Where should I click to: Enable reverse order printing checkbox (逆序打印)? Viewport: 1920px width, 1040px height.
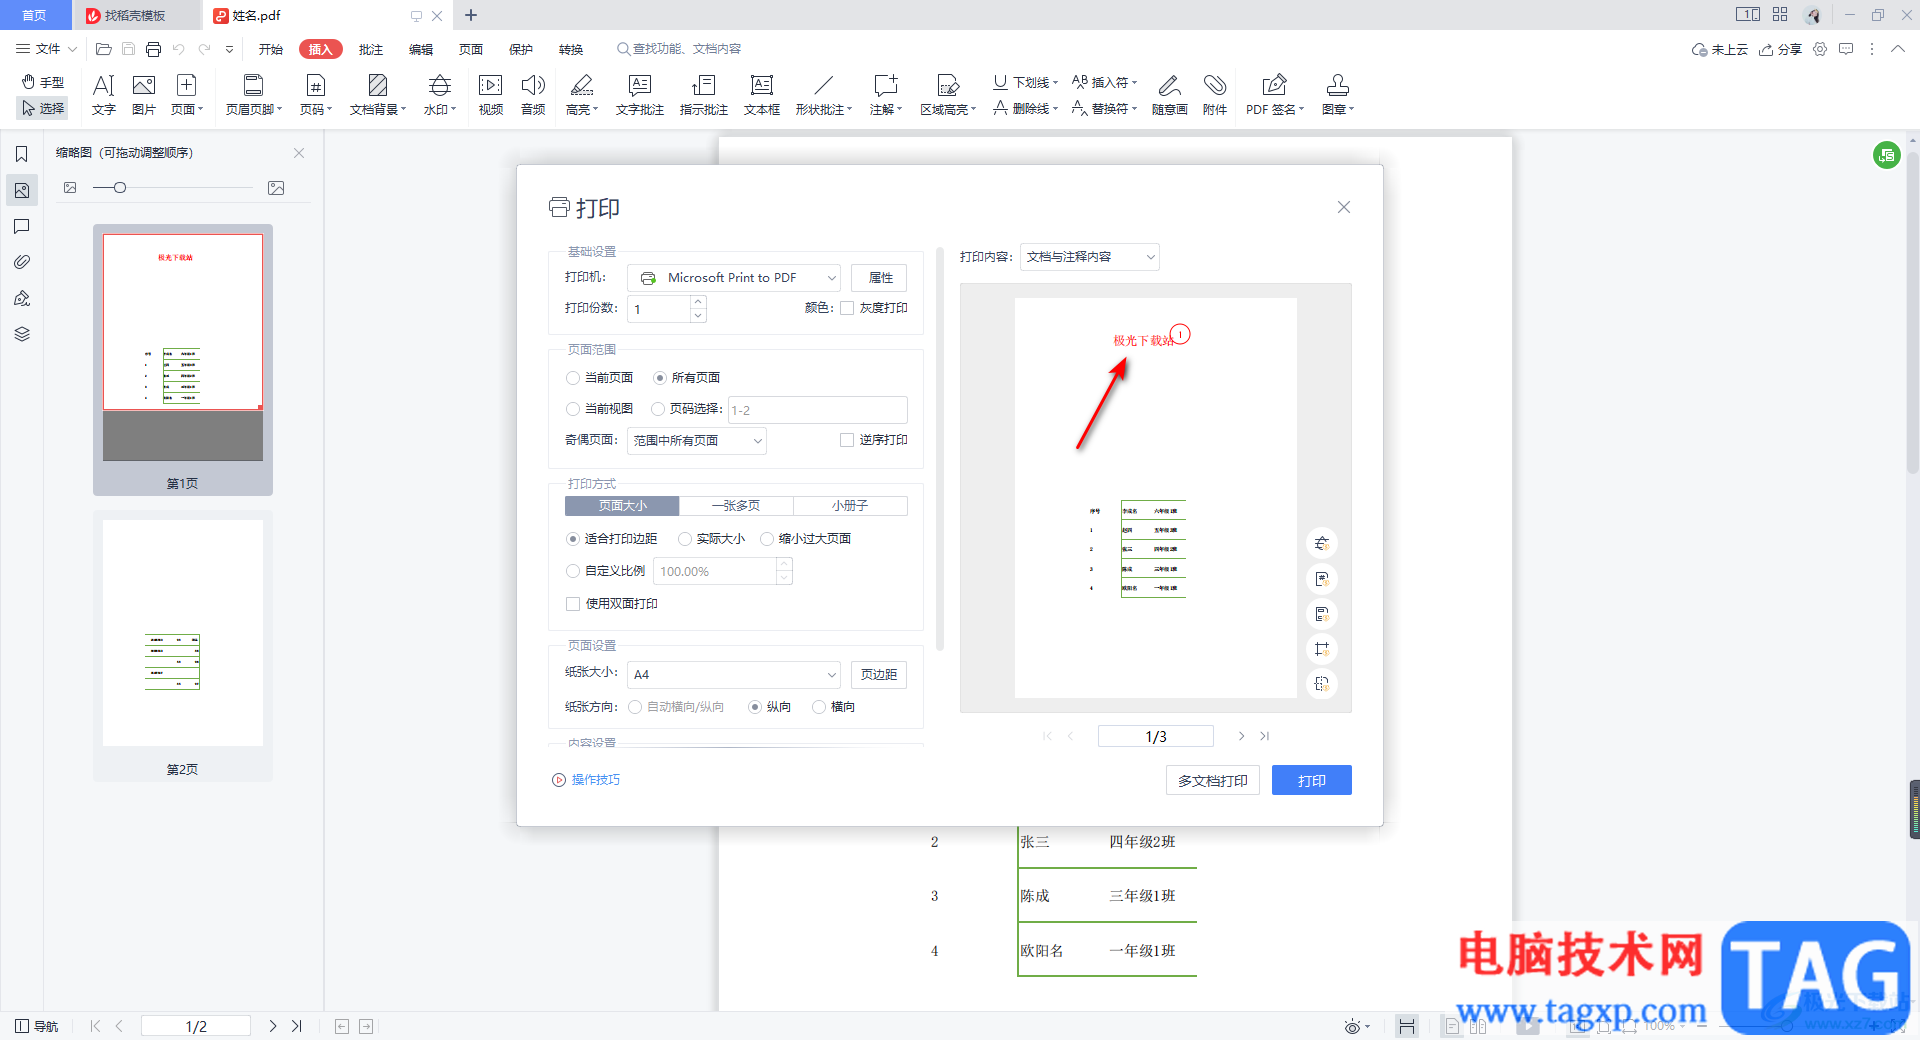coord(847,440)
